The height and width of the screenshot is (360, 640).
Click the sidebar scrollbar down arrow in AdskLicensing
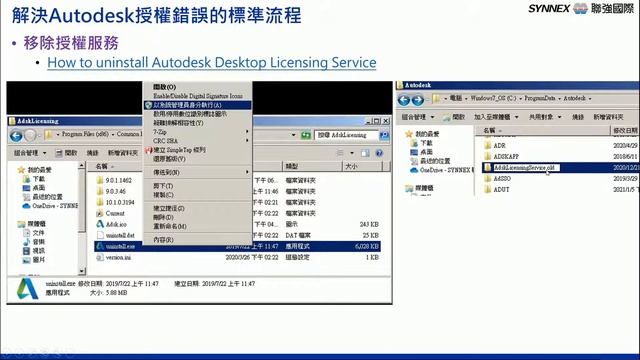[82, 271]
